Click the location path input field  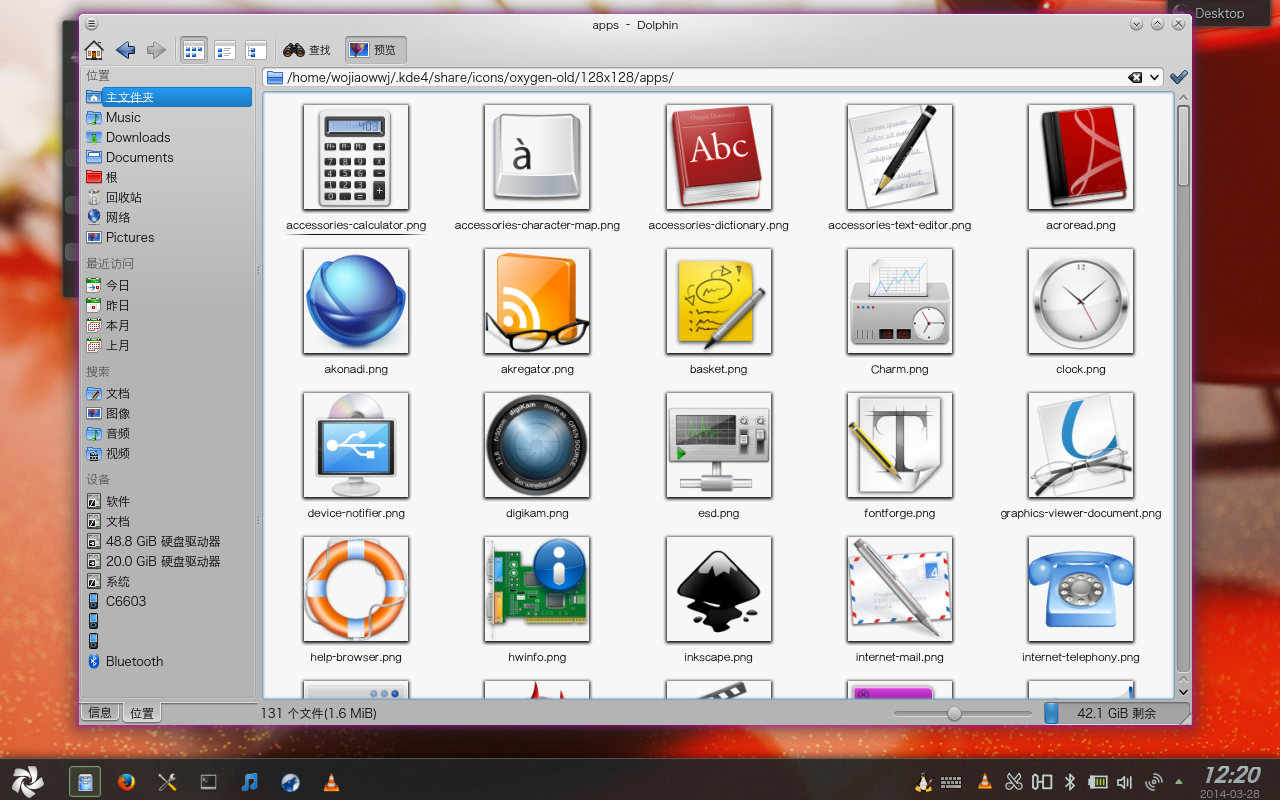[705, 77]
